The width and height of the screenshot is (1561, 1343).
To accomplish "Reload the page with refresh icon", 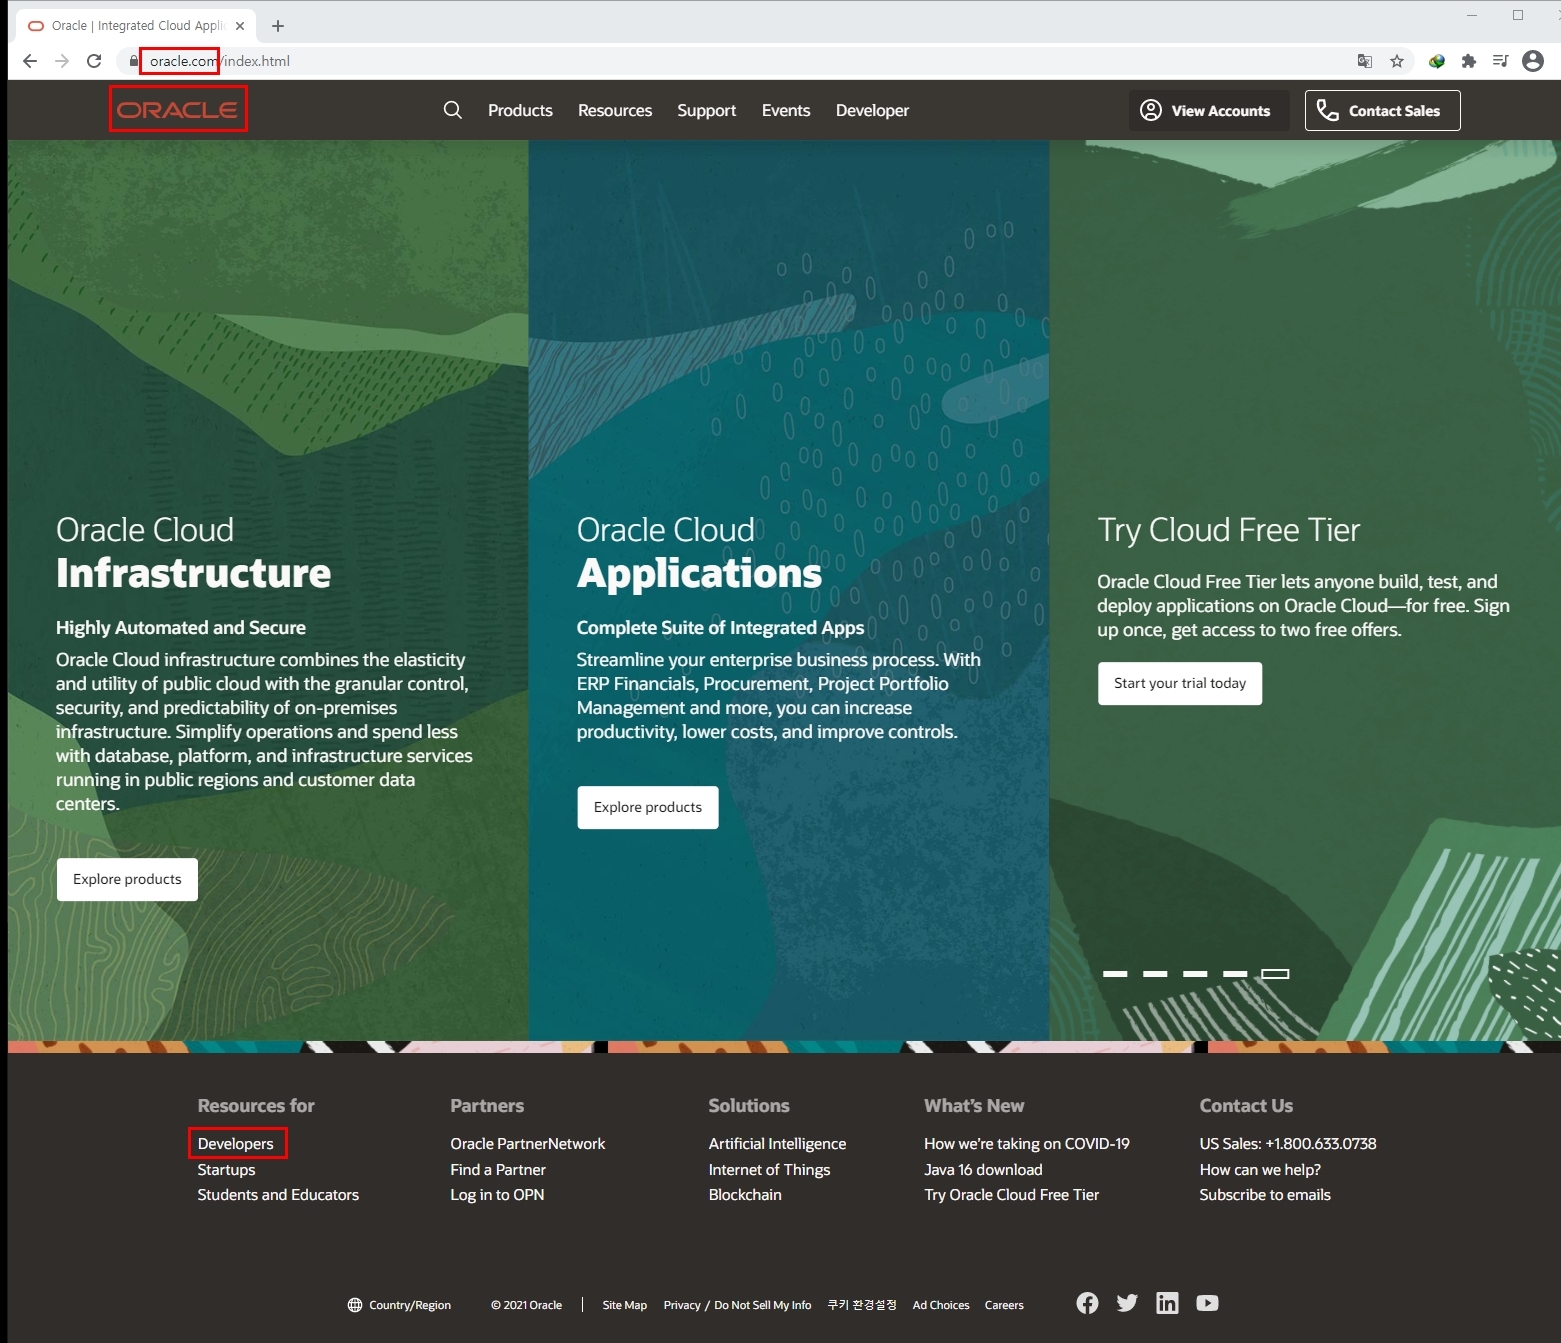I will [94, 61].
